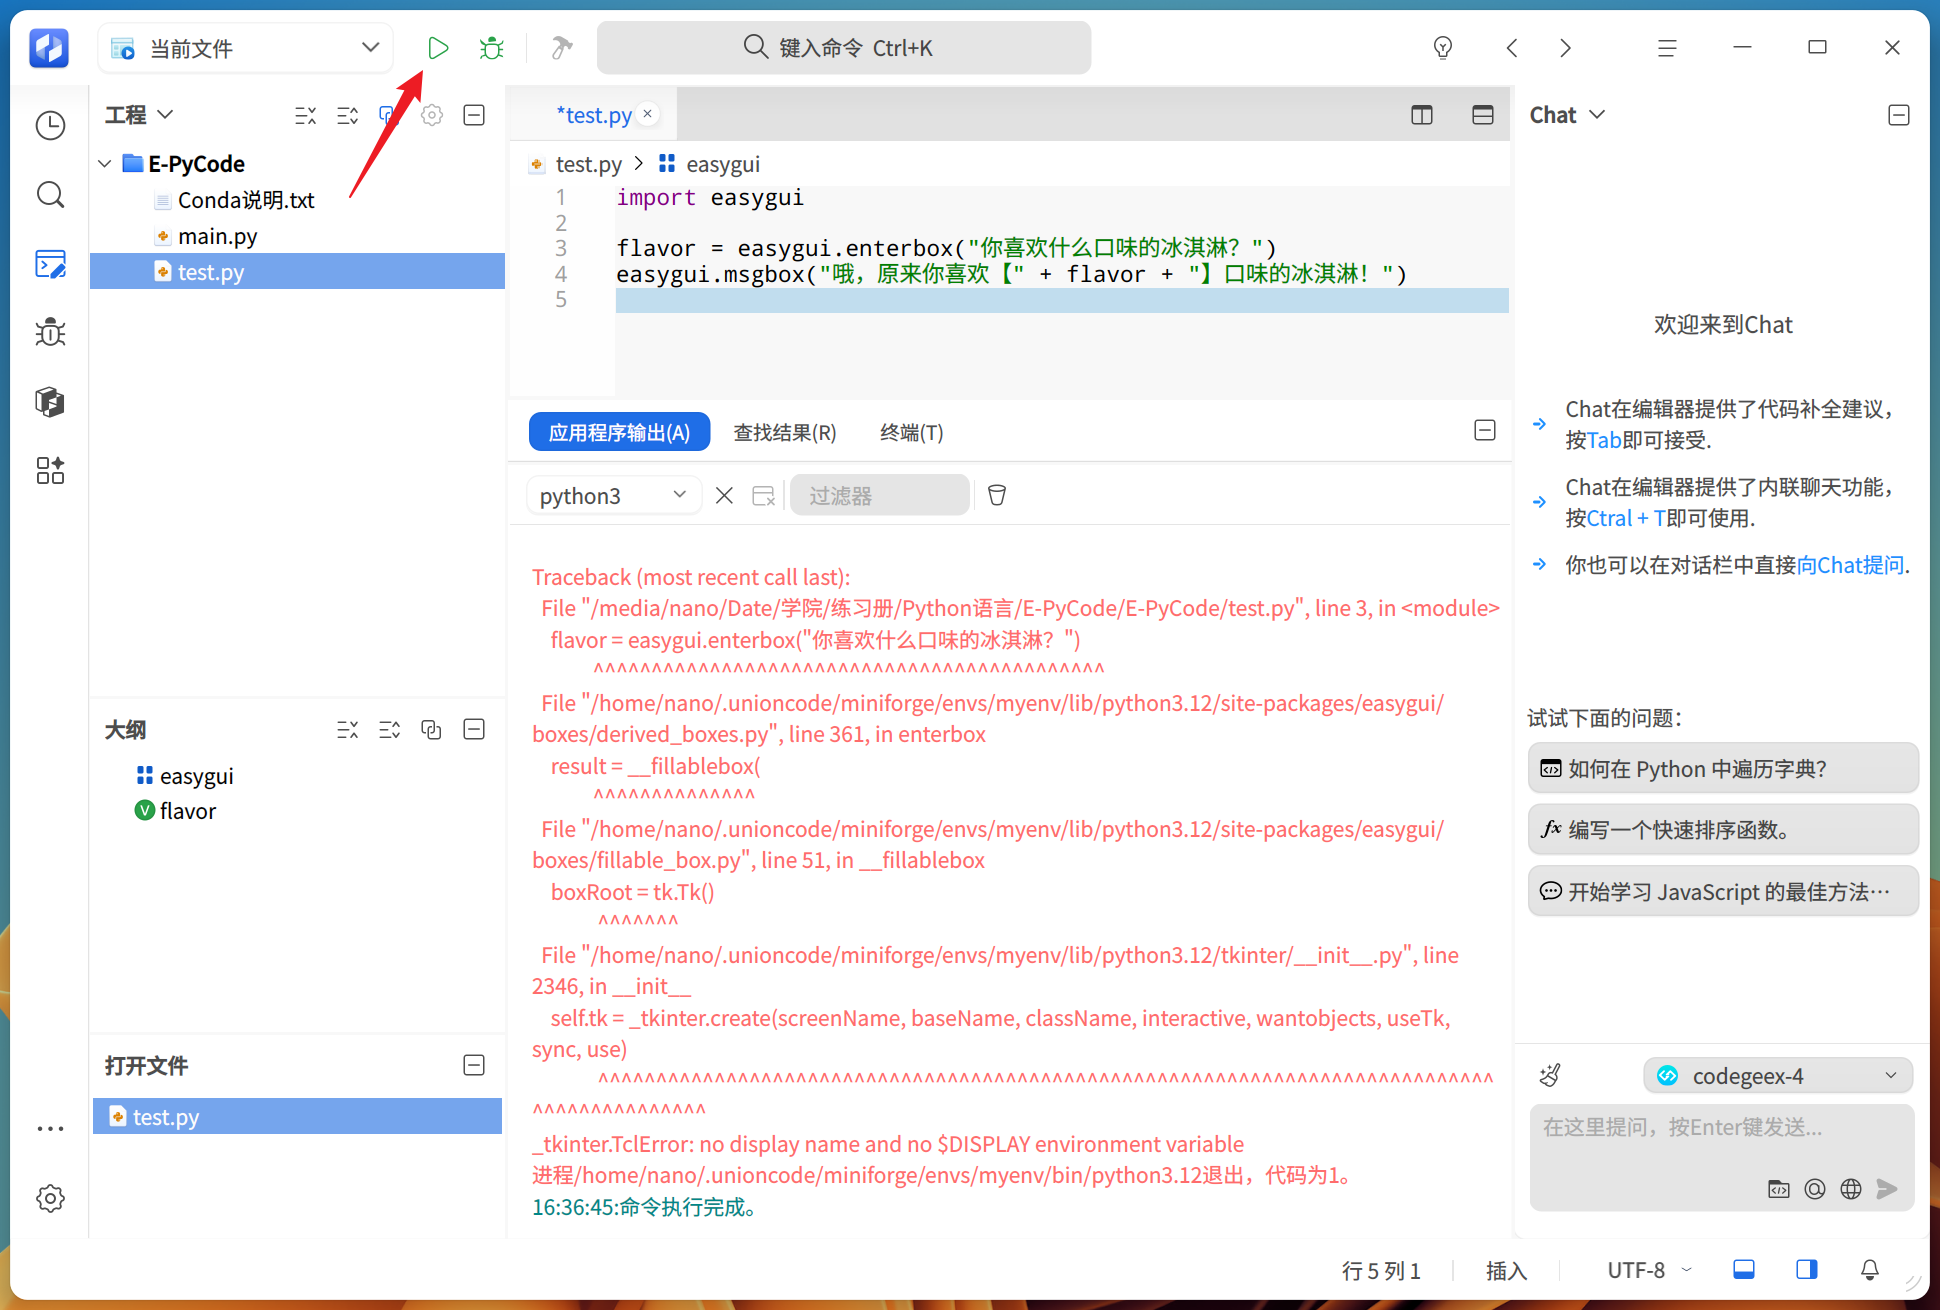Toggle the bottom panel visibility in status bar
1940x1310 pixels.
[x=1743, y=1269]
